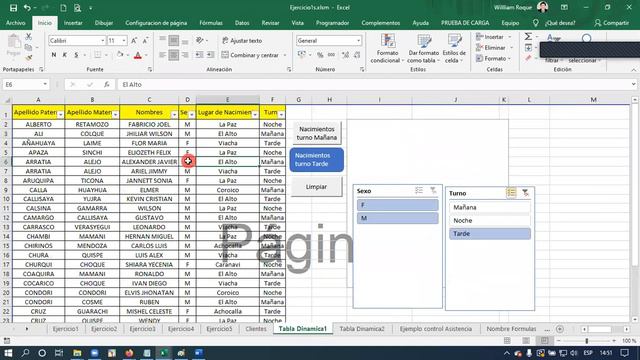The width and height of the screenshot is (640, 360).
Task: Open the text orientation tool
Action: click(200, 40)
